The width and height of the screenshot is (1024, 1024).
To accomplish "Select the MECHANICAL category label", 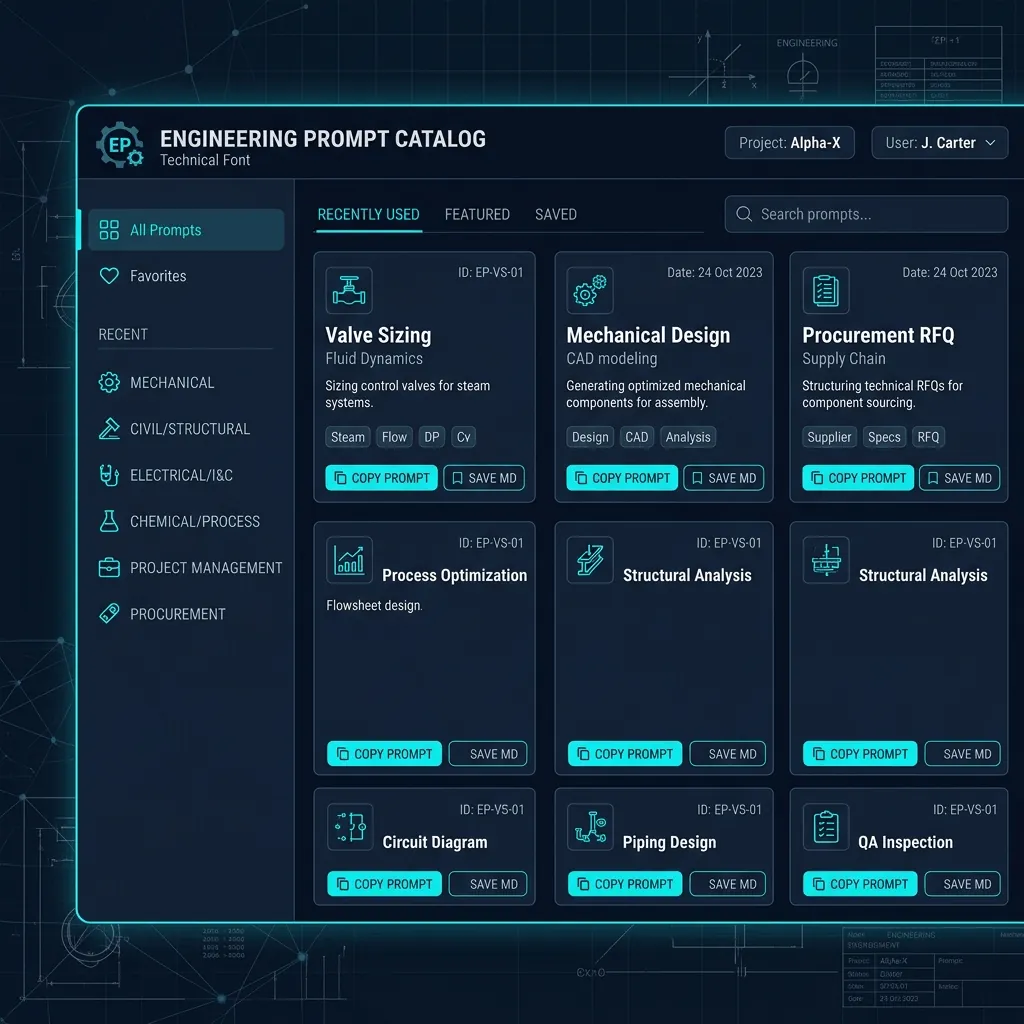I will point(172,383).
